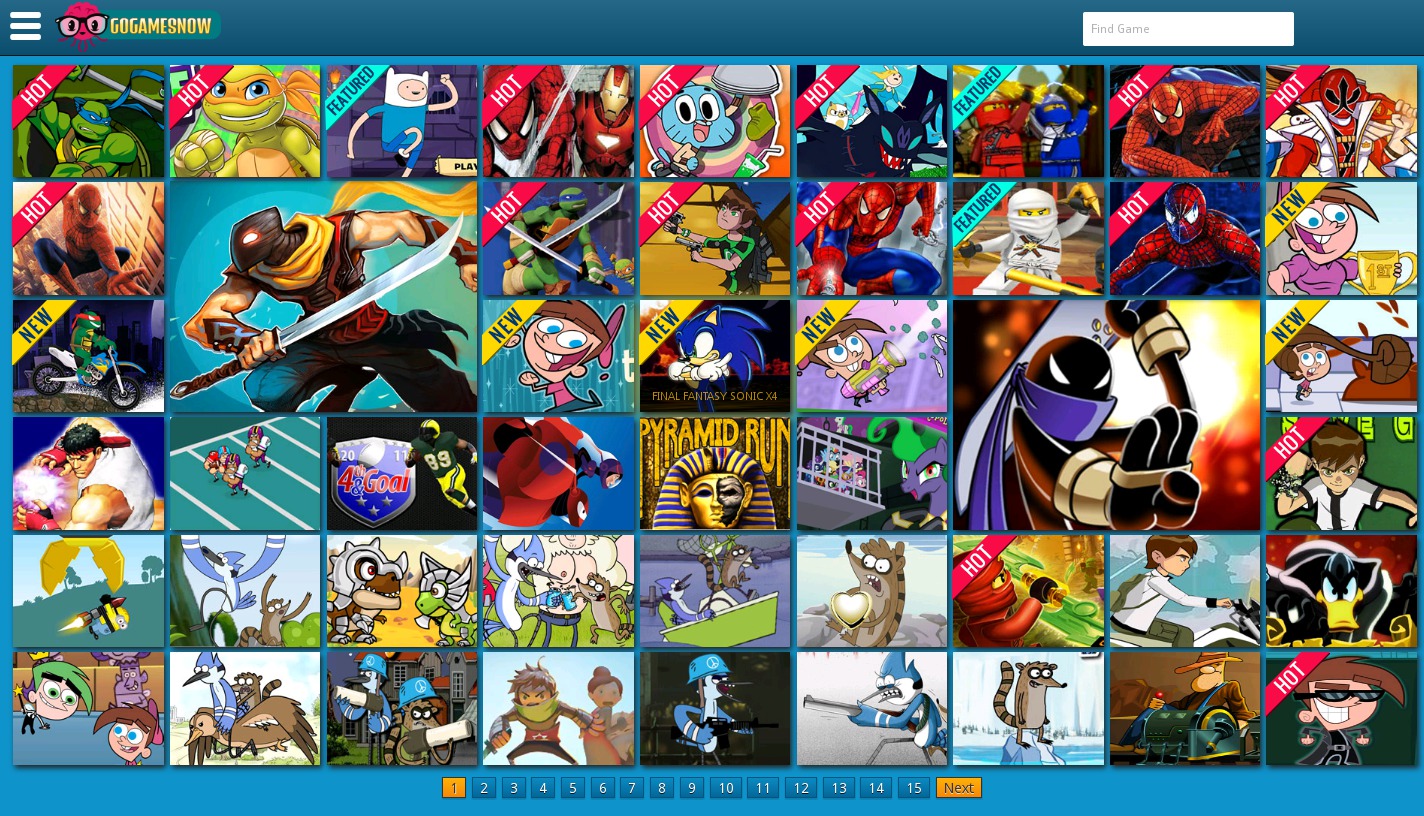The width and height of the screenshot is (1424, 816).
Task: Select the Ninja Turtle motorbike game
Action: click(88, 356)
